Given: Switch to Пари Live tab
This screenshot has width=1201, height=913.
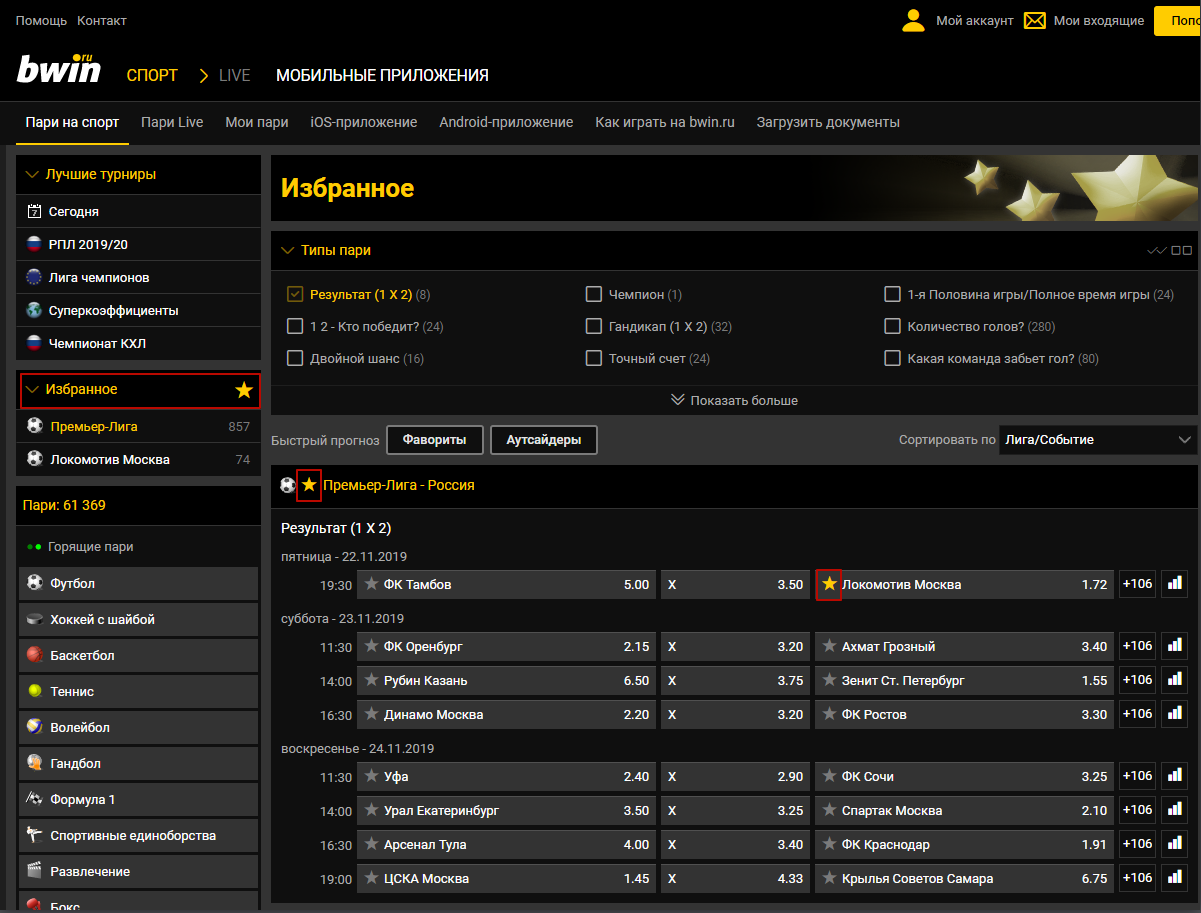Looking at the screenshot, I should (172, 122).
